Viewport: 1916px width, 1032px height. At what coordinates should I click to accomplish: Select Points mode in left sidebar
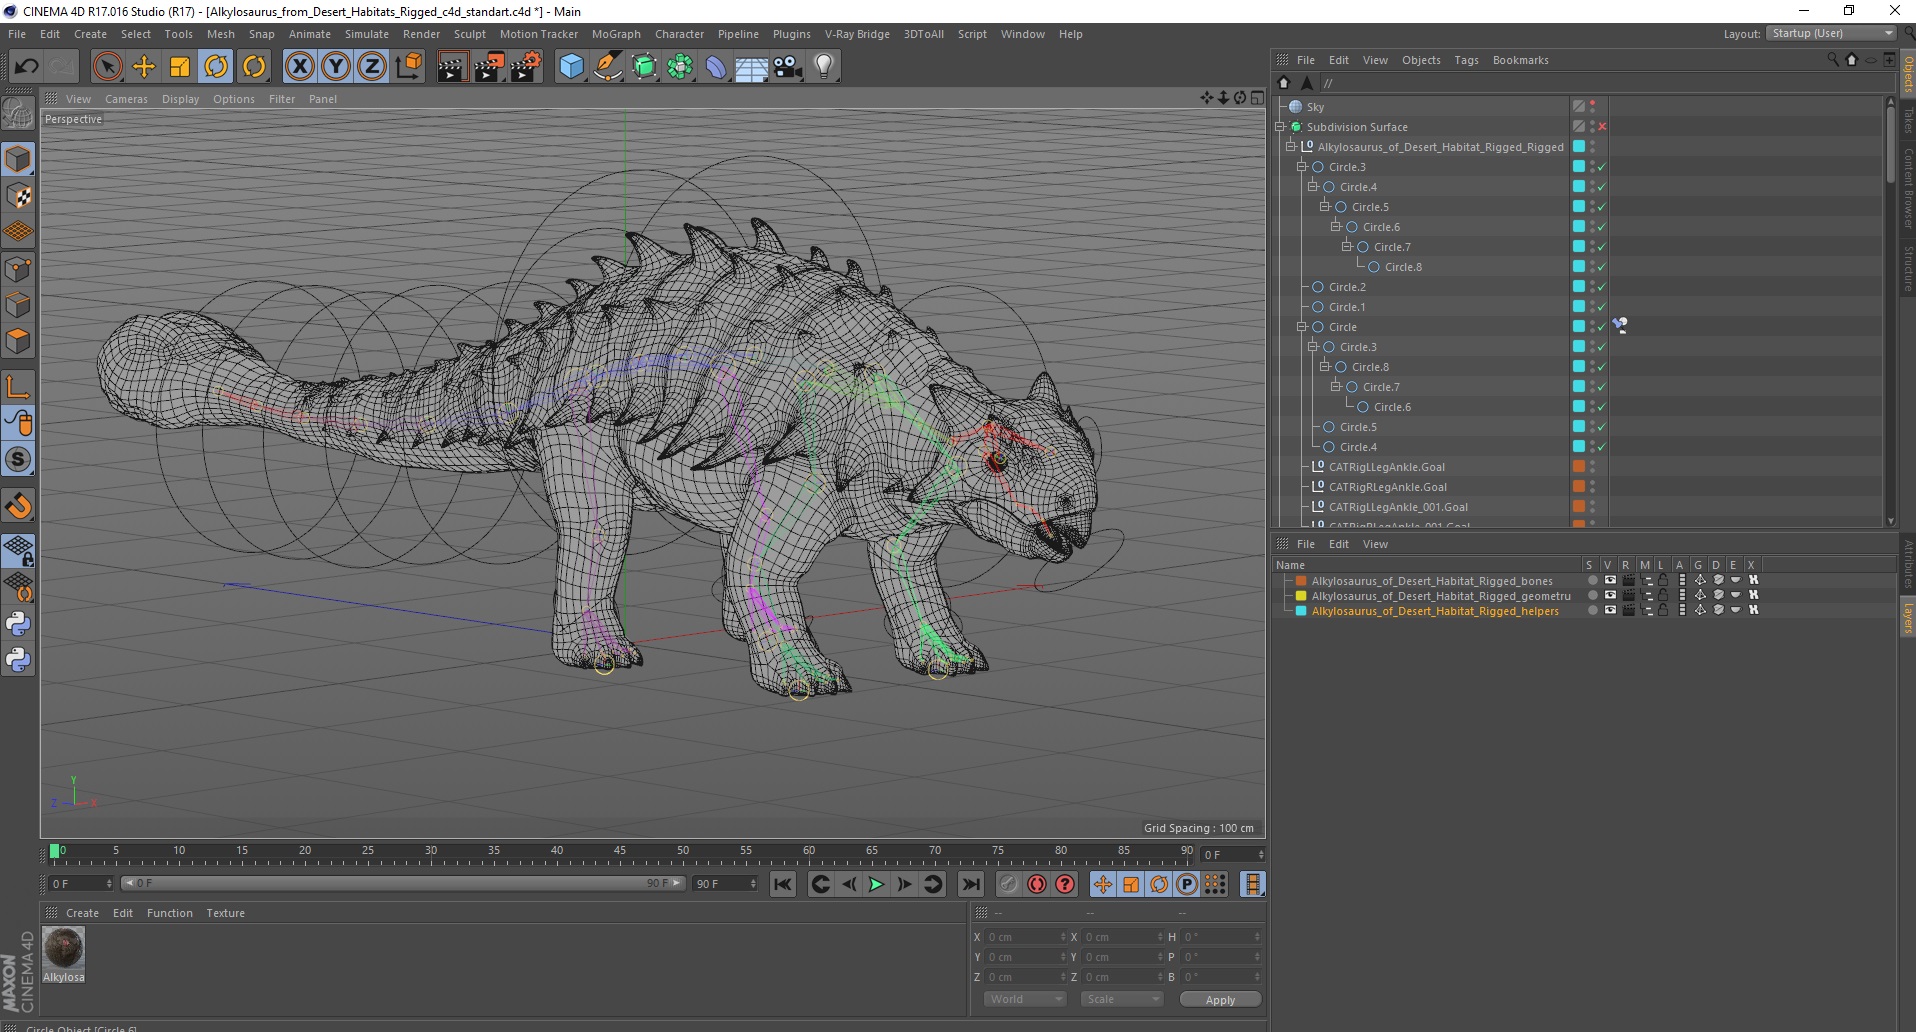coord(18,269)
